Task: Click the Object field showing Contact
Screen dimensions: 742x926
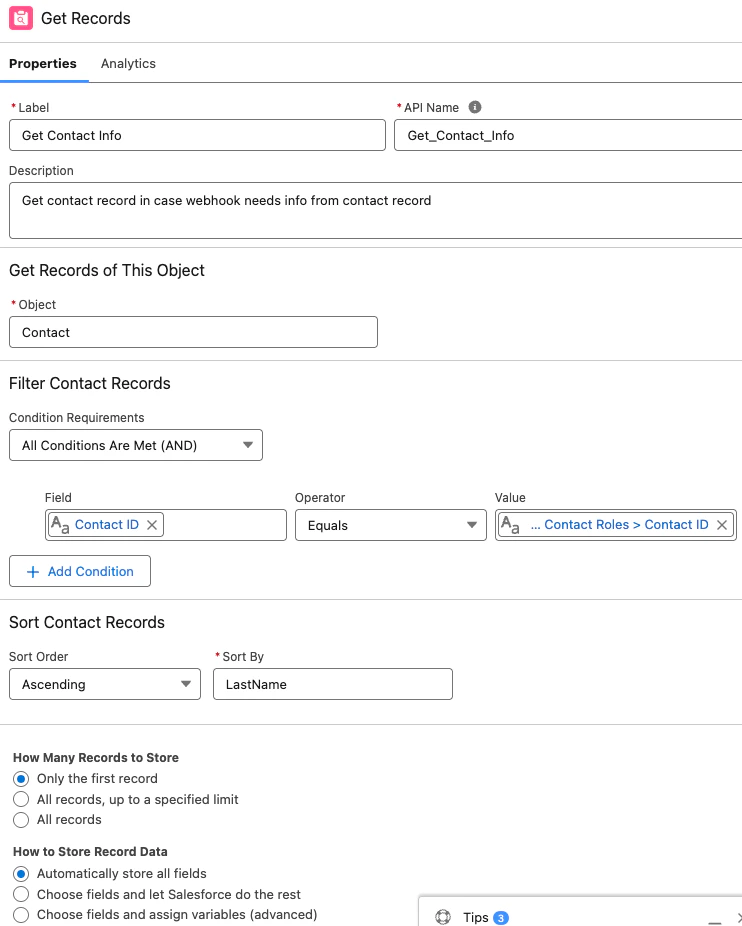Action: coord(193,332)
